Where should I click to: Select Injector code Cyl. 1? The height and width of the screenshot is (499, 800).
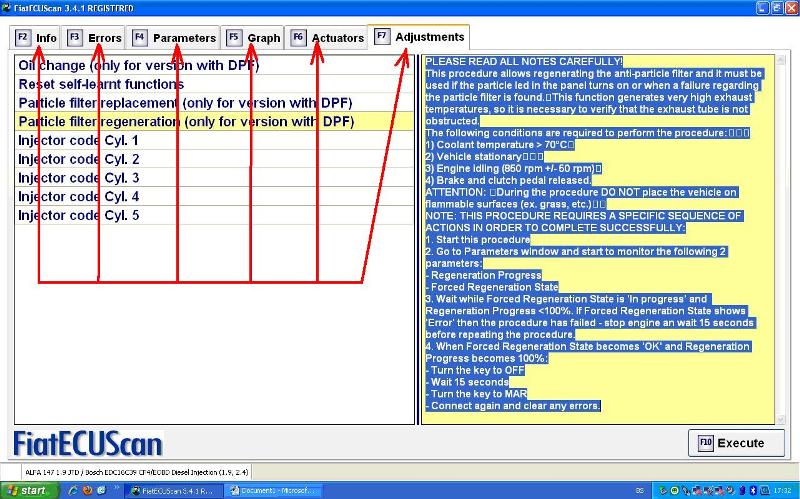(214, 140)
